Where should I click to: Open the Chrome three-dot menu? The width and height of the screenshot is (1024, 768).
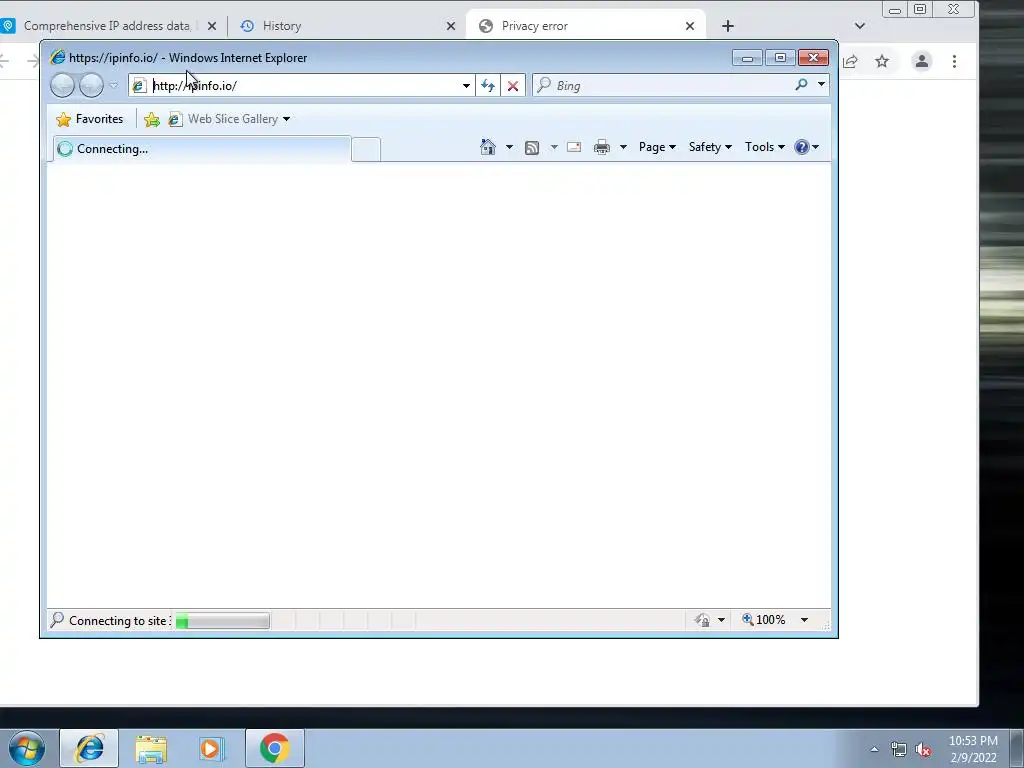pyautogui.click(x=954, y=61)
